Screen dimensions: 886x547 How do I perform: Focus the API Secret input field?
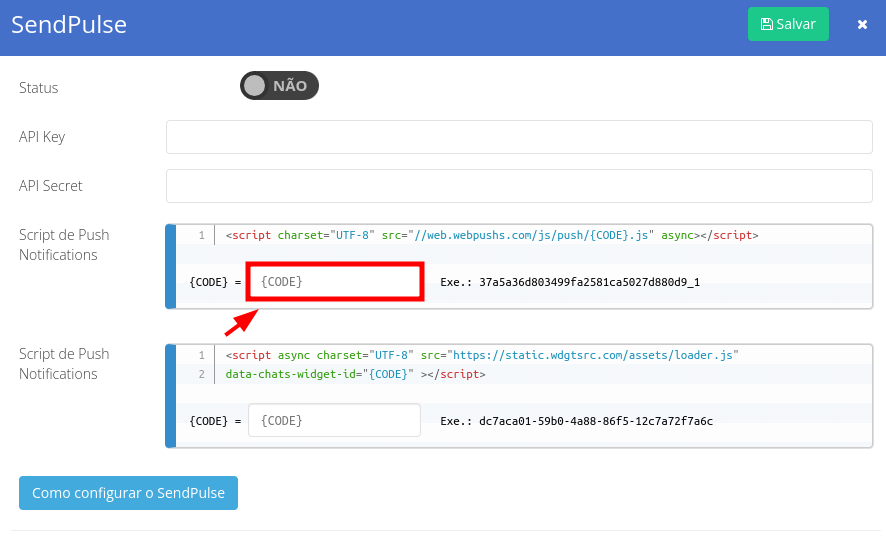tap(519, 186)
